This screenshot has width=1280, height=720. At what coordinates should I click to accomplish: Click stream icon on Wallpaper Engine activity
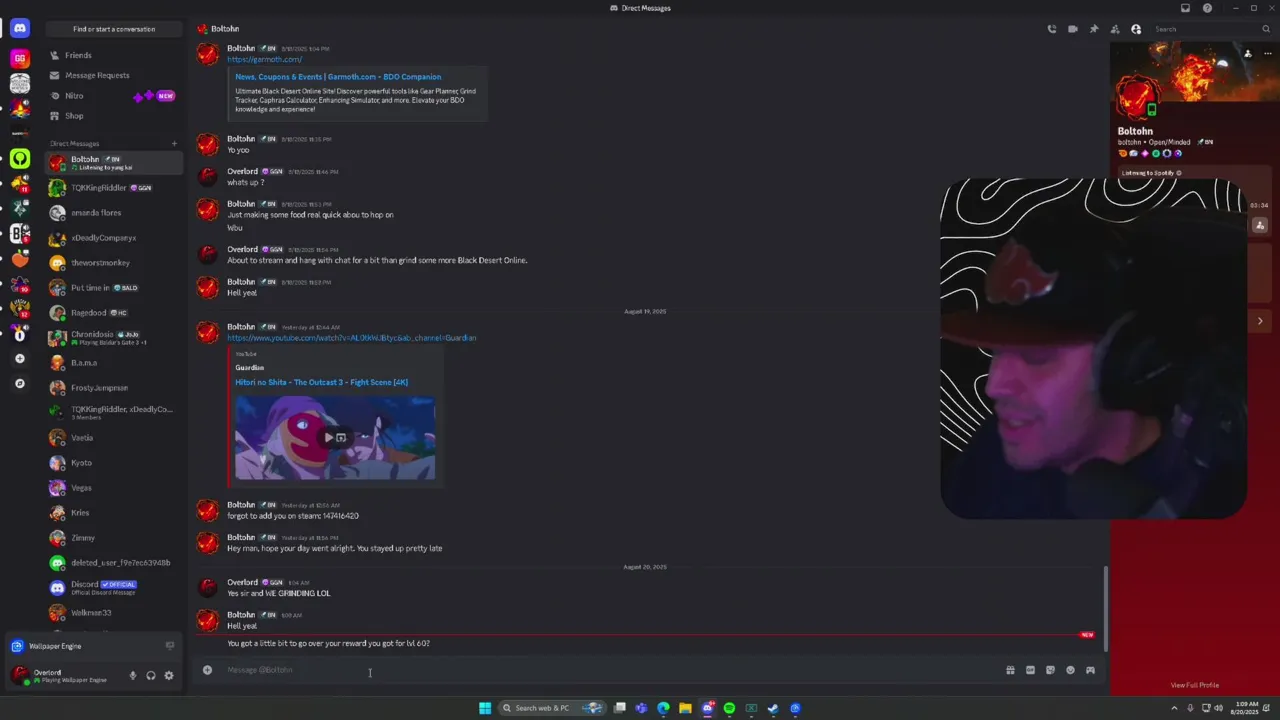click(x=170, y=646)
